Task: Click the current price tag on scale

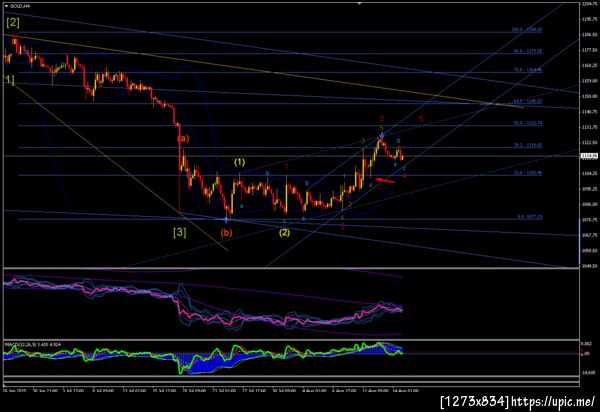Action: coord(590,156)
